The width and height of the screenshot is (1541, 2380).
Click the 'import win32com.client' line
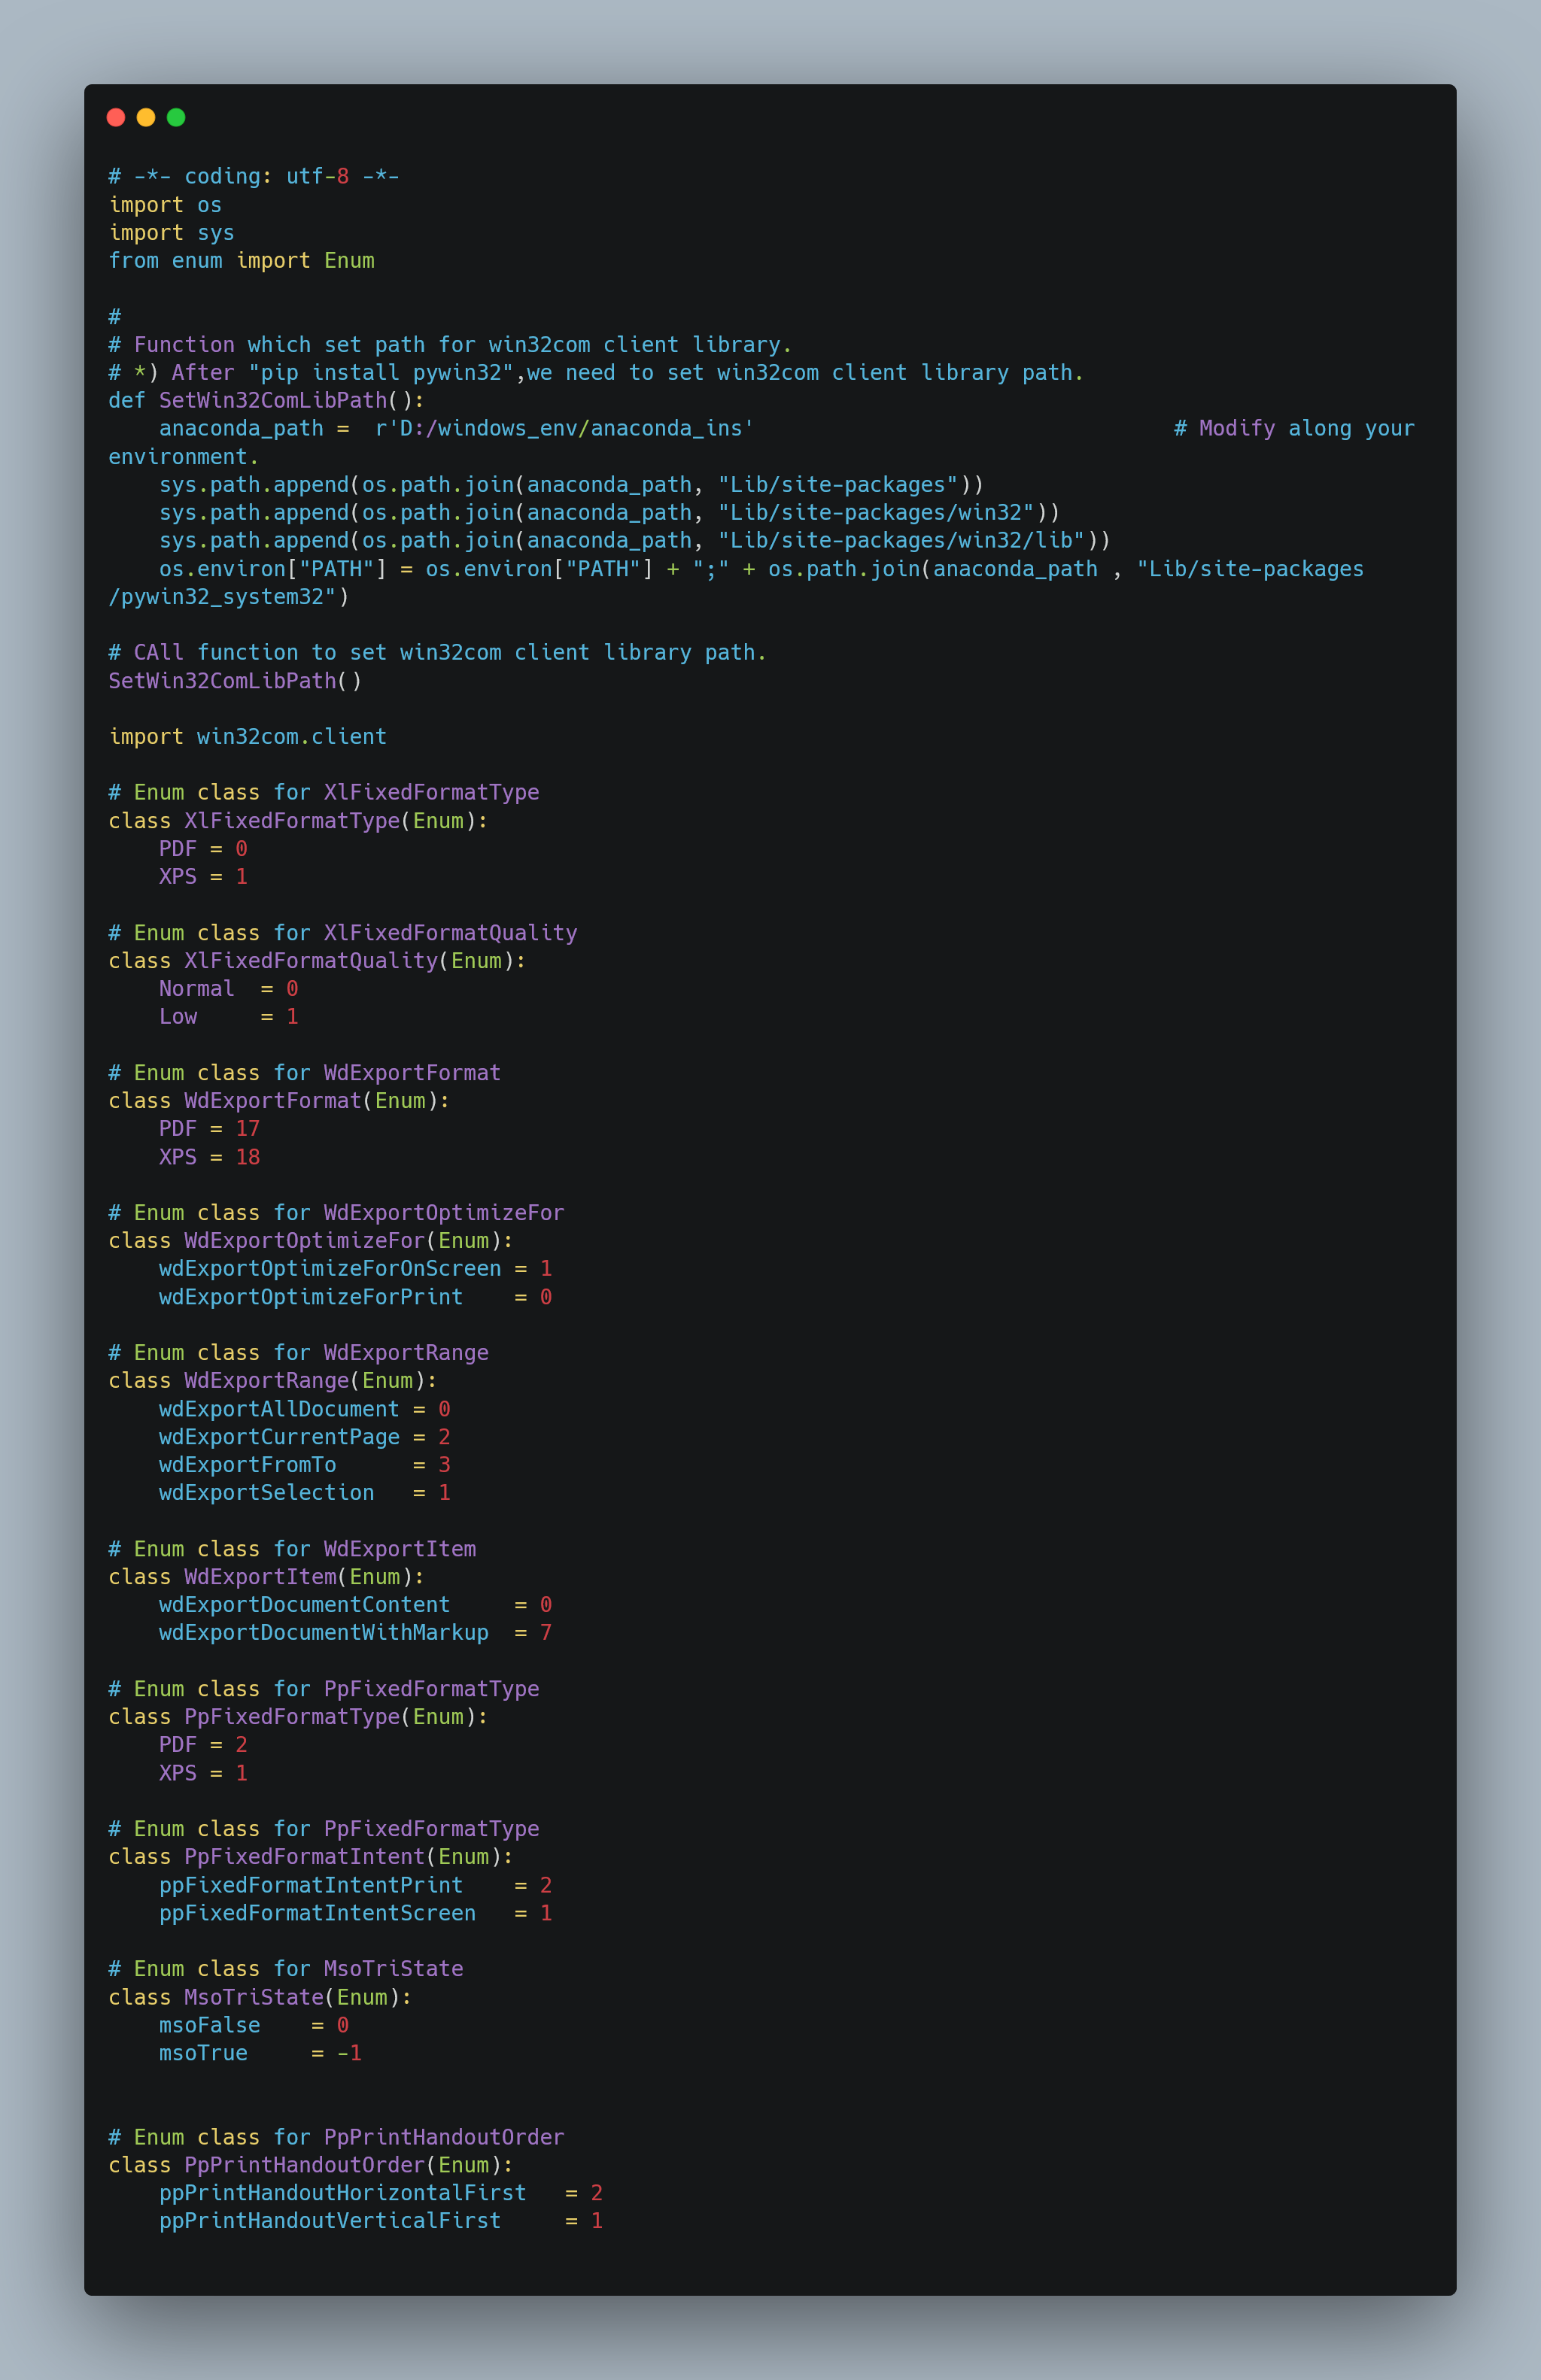(x=247, y=736)
